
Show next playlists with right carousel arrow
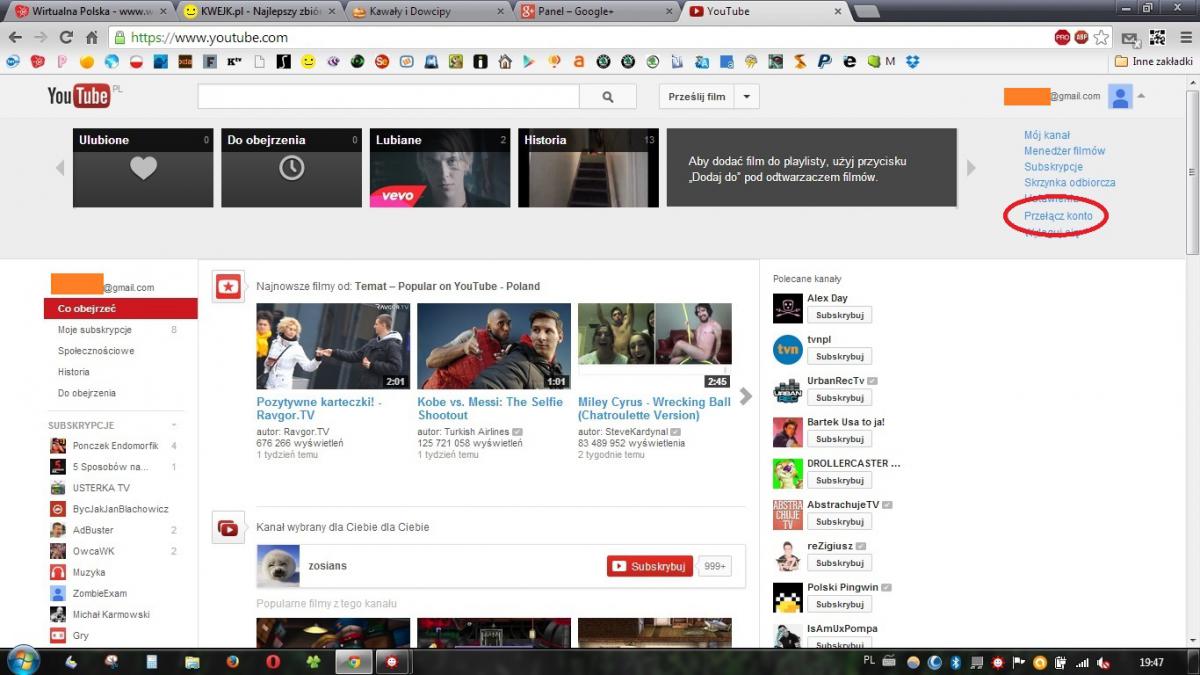point(971,168)
